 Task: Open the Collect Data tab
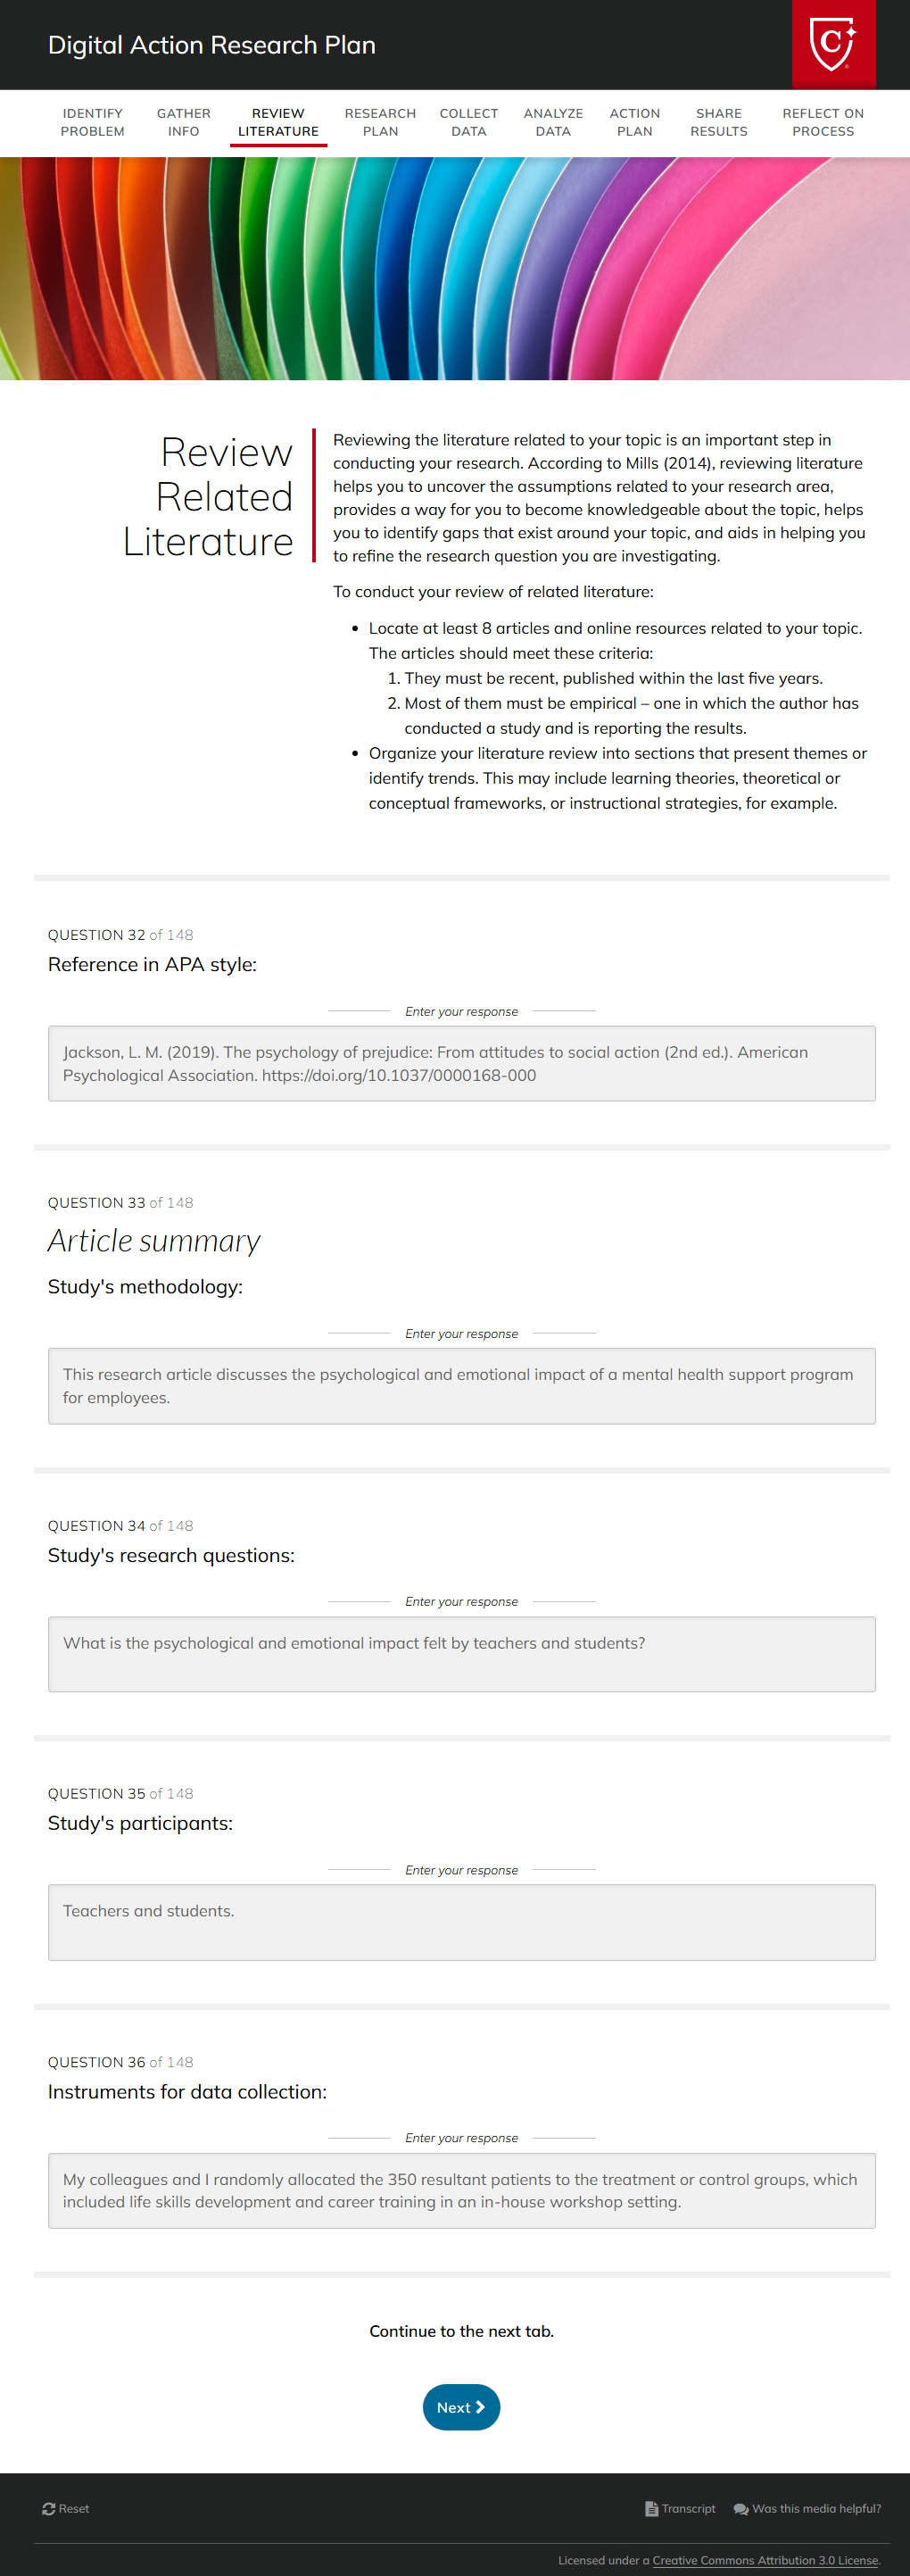point(469,122)
